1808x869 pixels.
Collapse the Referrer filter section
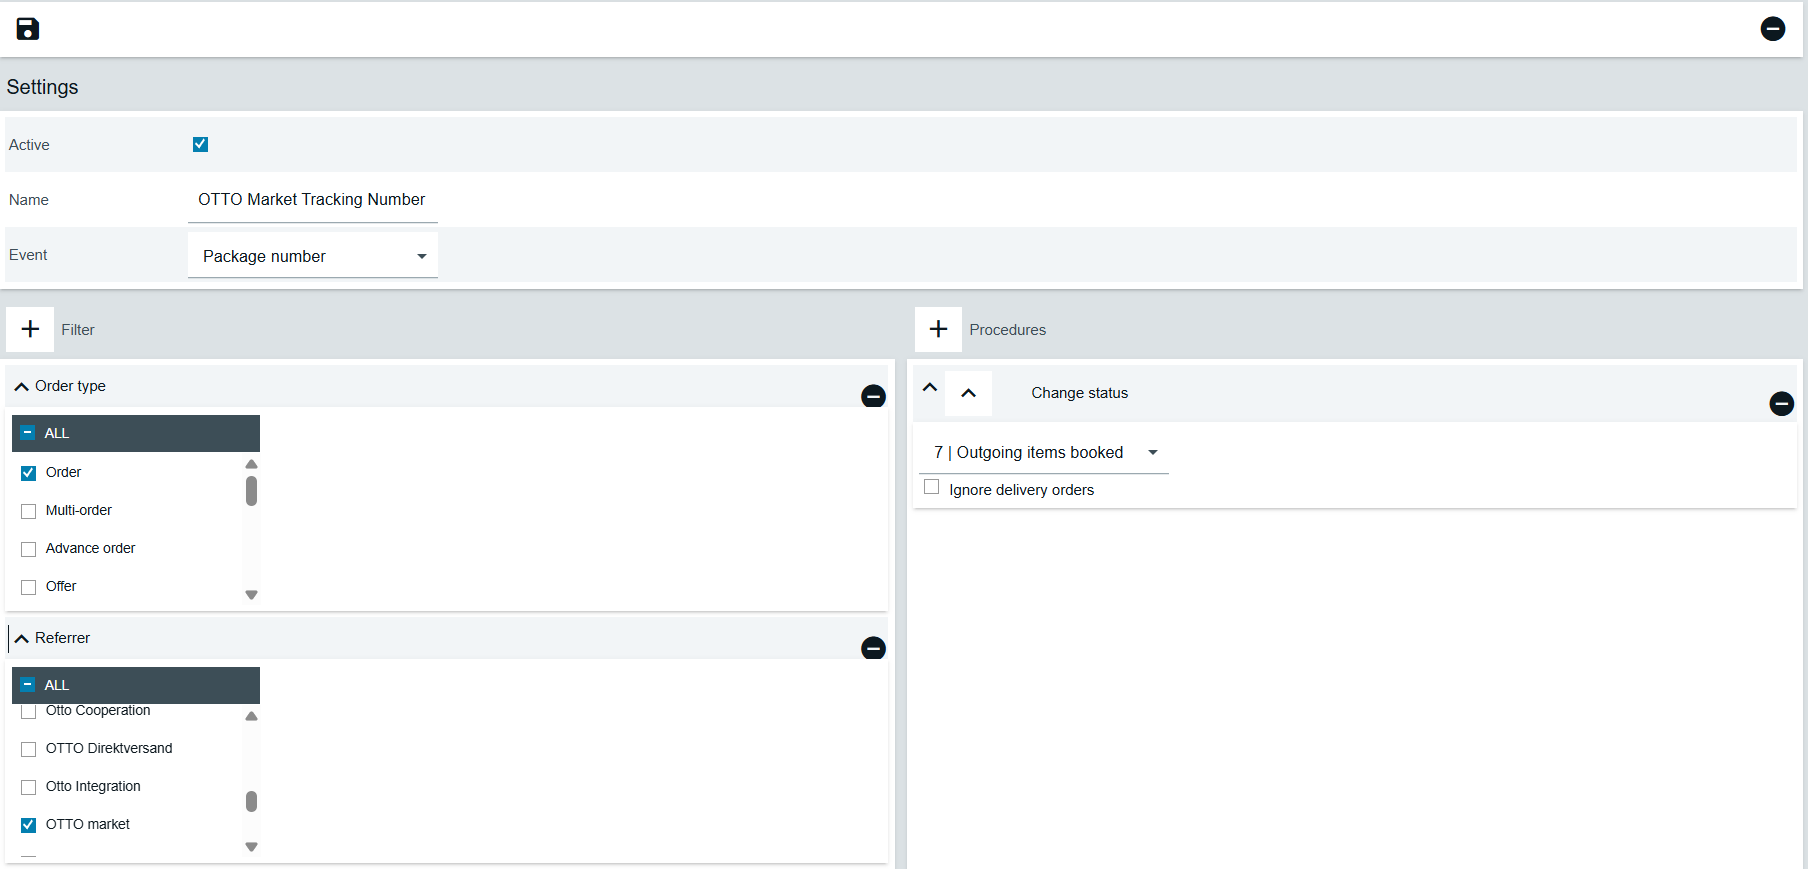(21, 638)
